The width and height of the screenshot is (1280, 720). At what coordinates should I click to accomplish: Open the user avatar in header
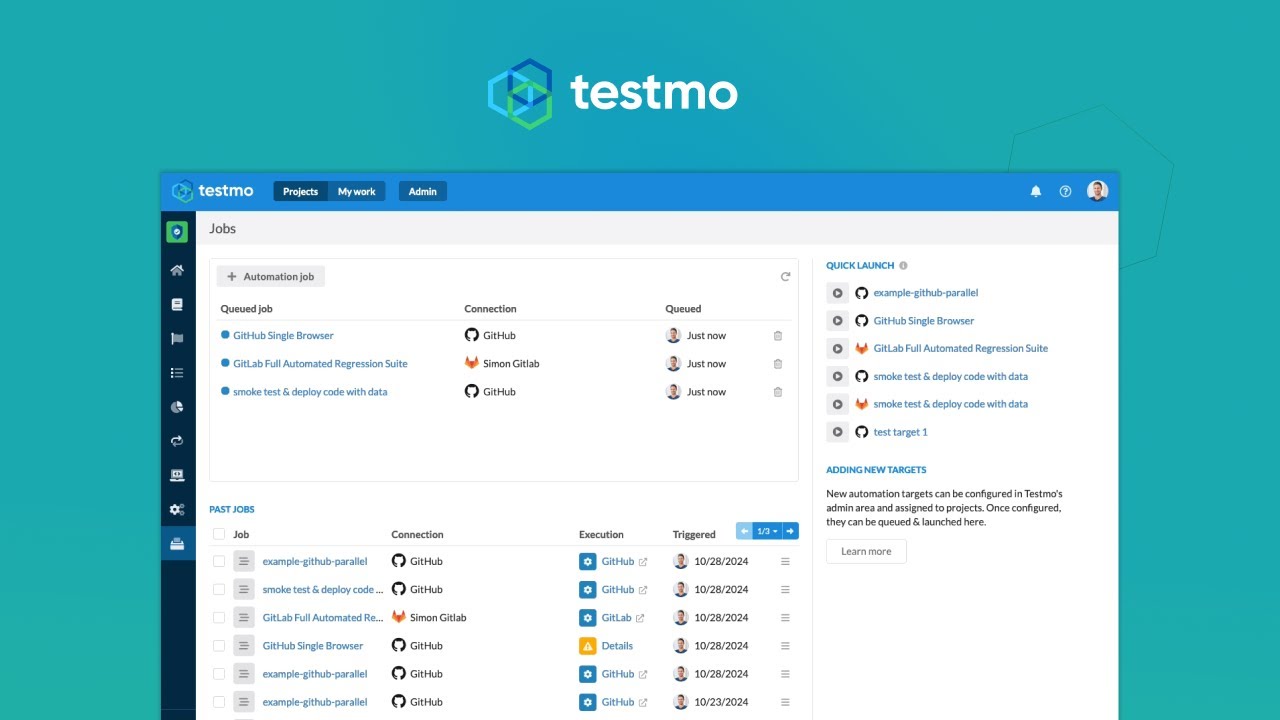[1097, 191]
